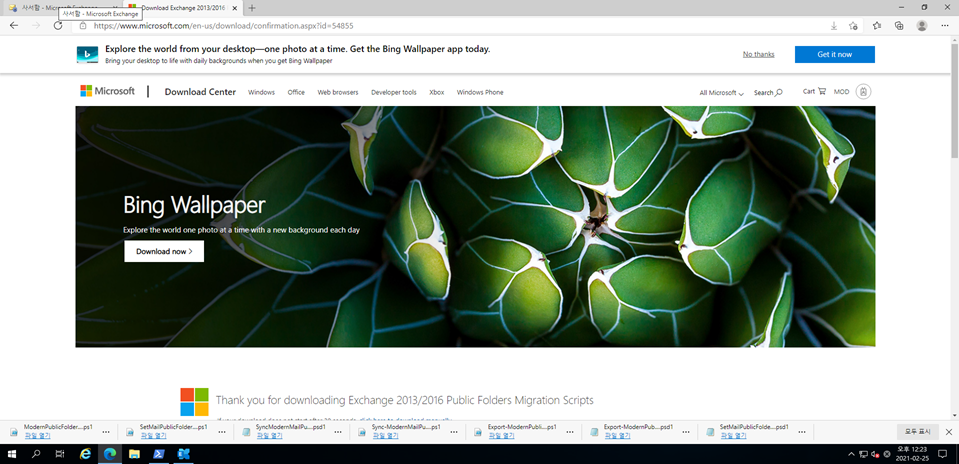Open file link under SyncModernMailPu....psd1
Viewport: 959px width, 464px height.
[x=269, y=436]
